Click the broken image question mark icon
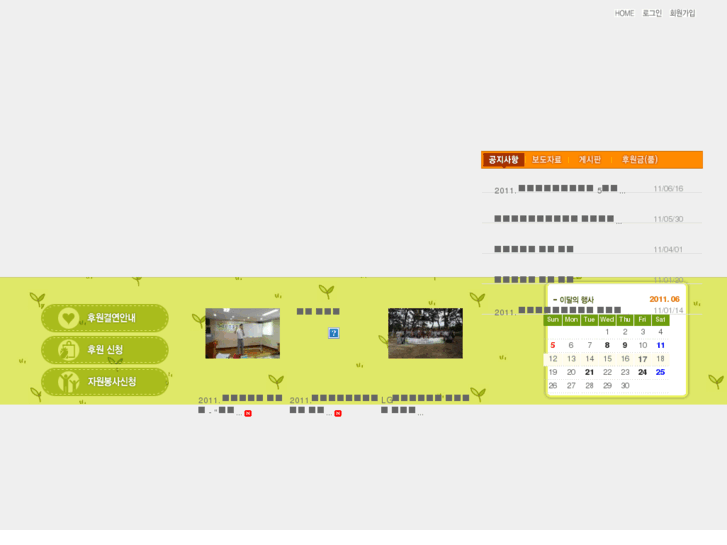This screenshot has width=727, height=545. (x=333, y=333)
